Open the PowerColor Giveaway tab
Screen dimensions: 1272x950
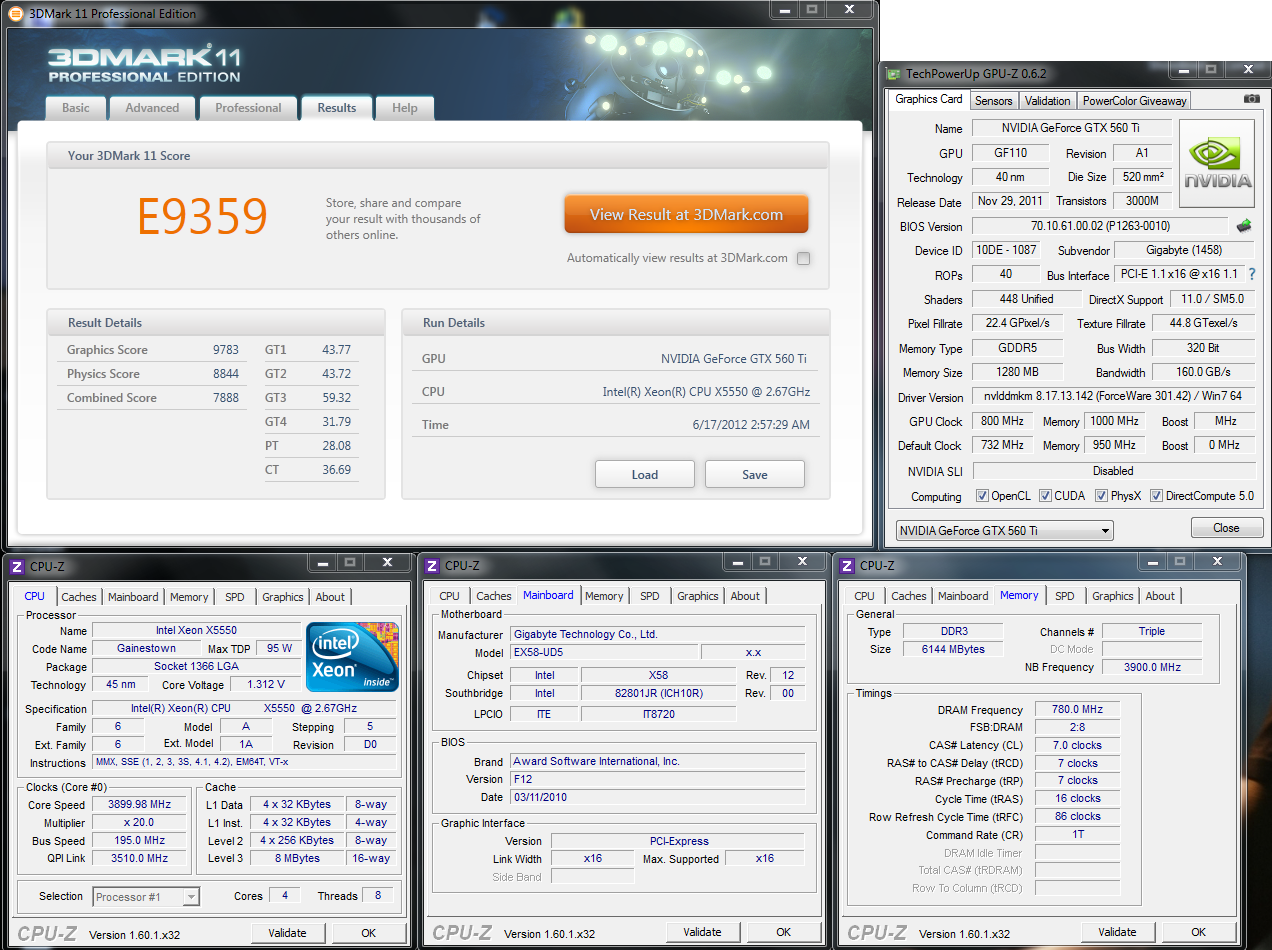1135,100
